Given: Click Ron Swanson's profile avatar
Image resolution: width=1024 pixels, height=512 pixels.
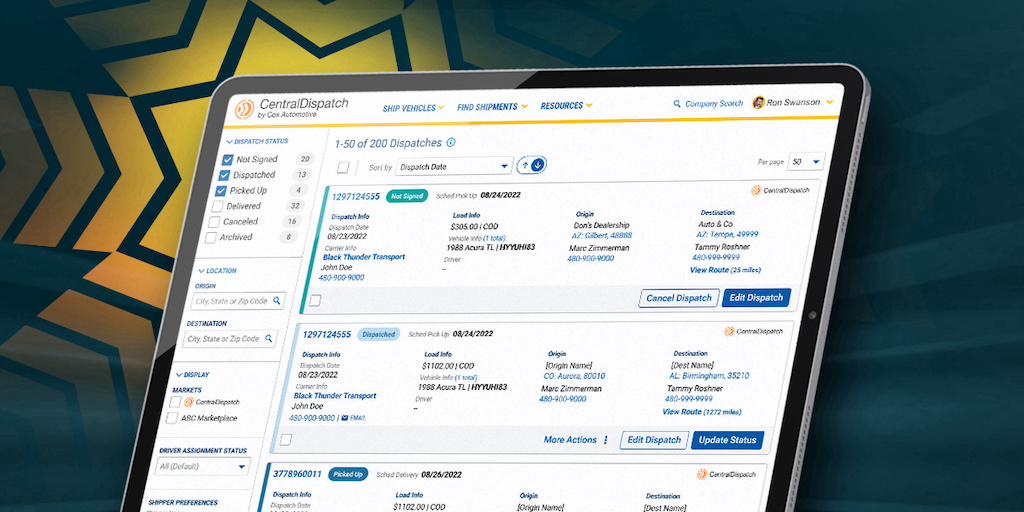Looking at the screenshot, I should click(759, 103).
